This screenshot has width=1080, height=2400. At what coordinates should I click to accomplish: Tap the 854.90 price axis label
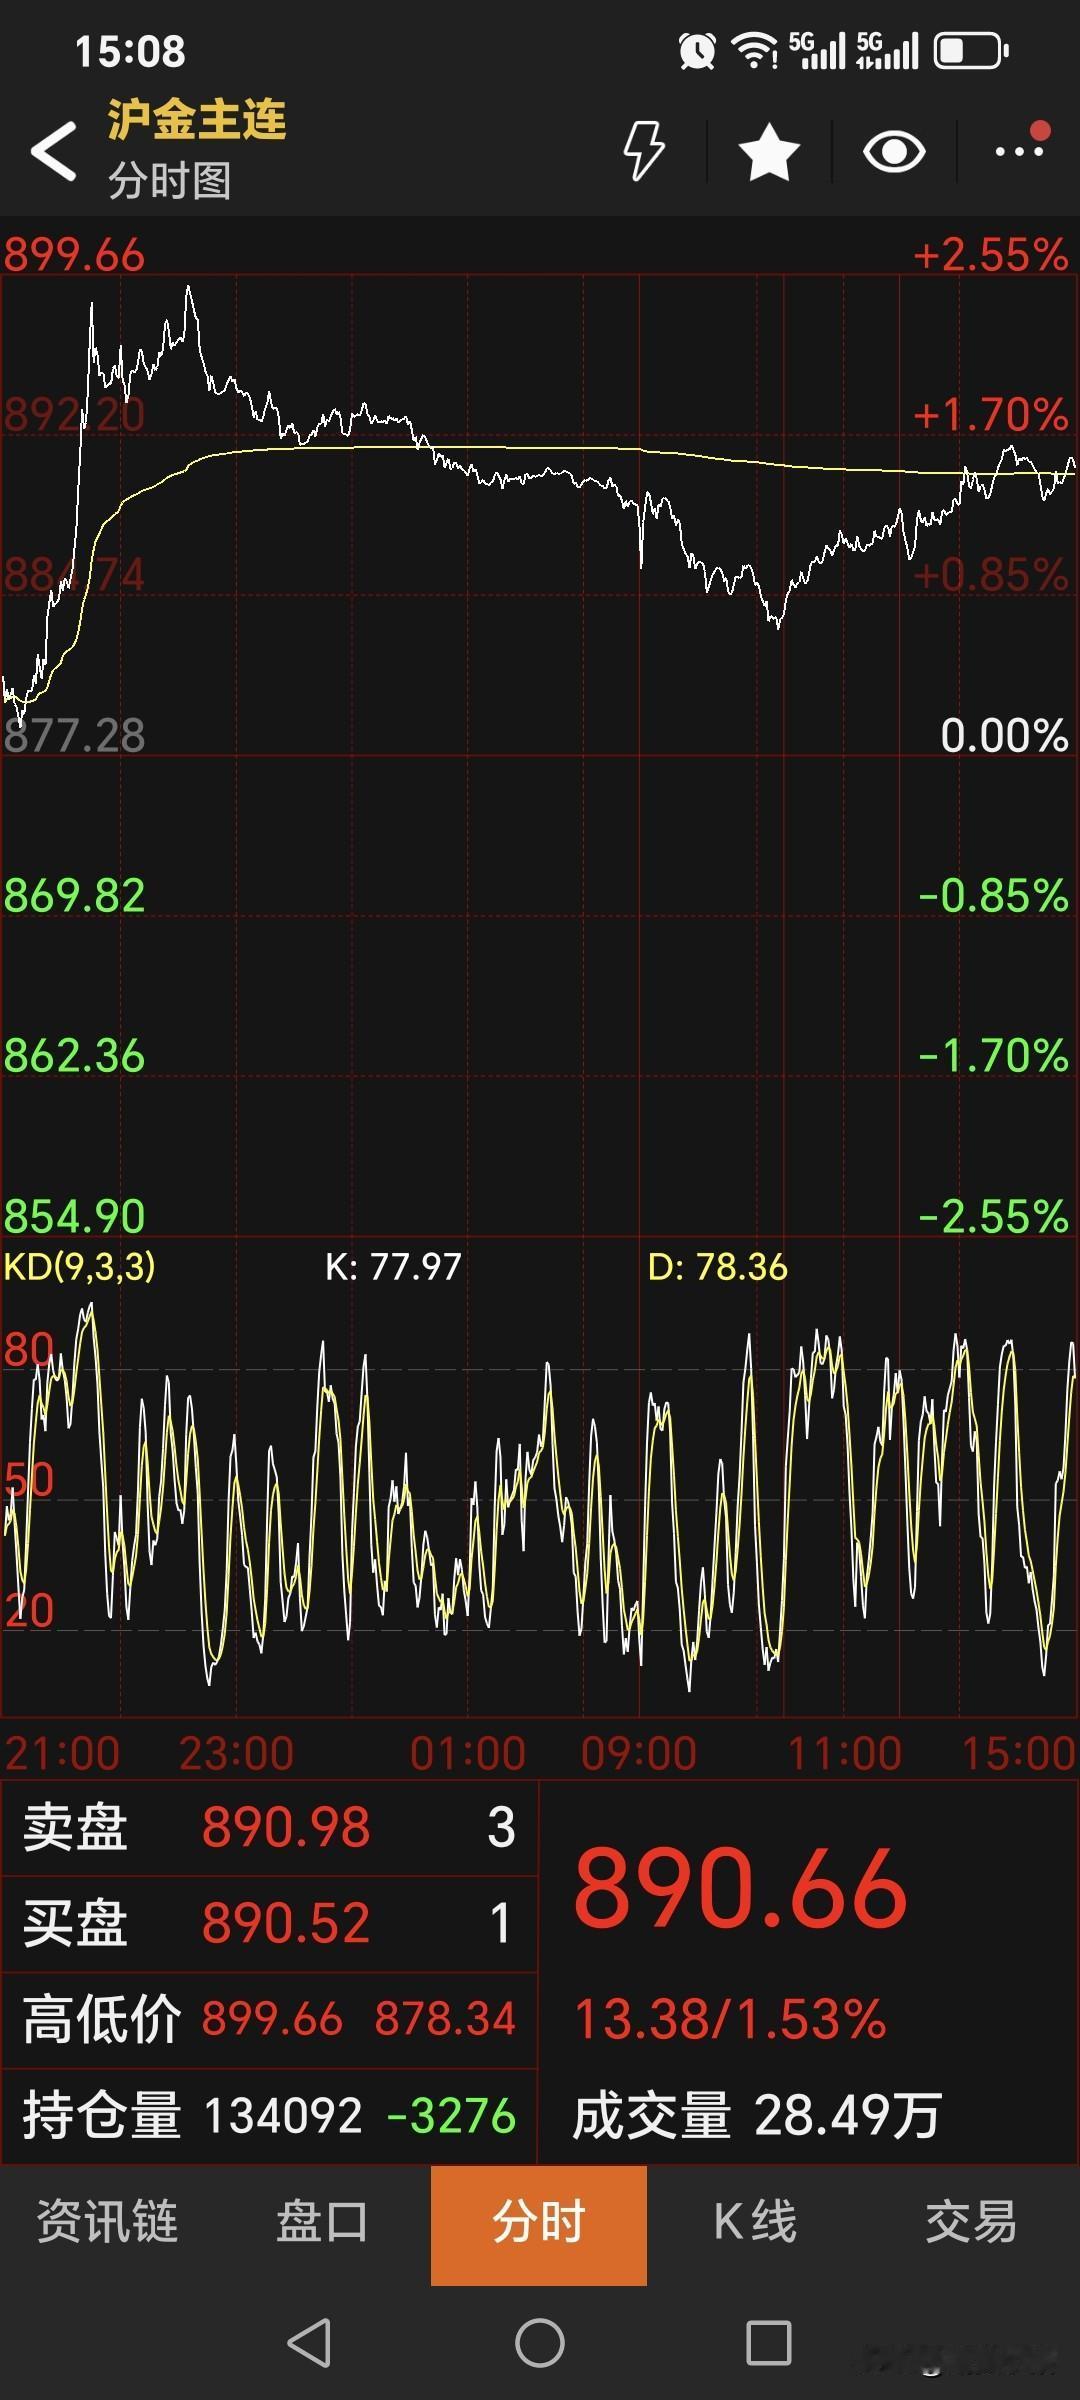click(74, 1216)
